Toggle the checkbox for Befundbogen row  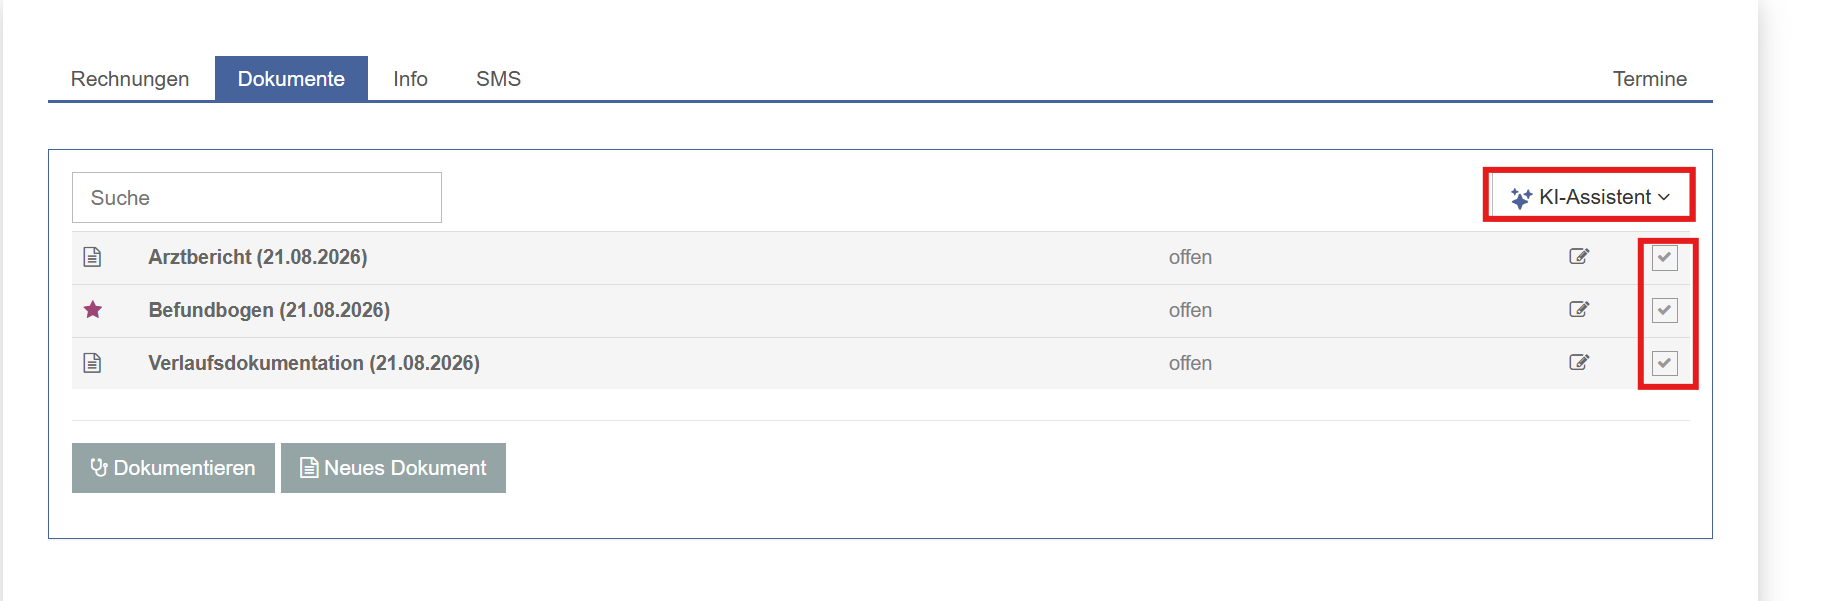coord(1665,310)
